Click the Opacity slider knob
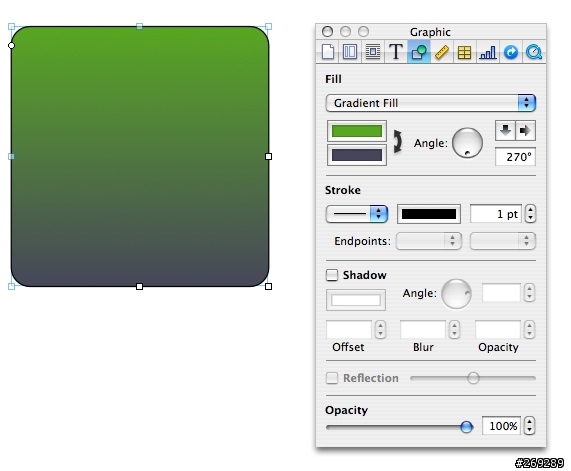This screenshot has width=571, height=471. [x=466, y=427]
